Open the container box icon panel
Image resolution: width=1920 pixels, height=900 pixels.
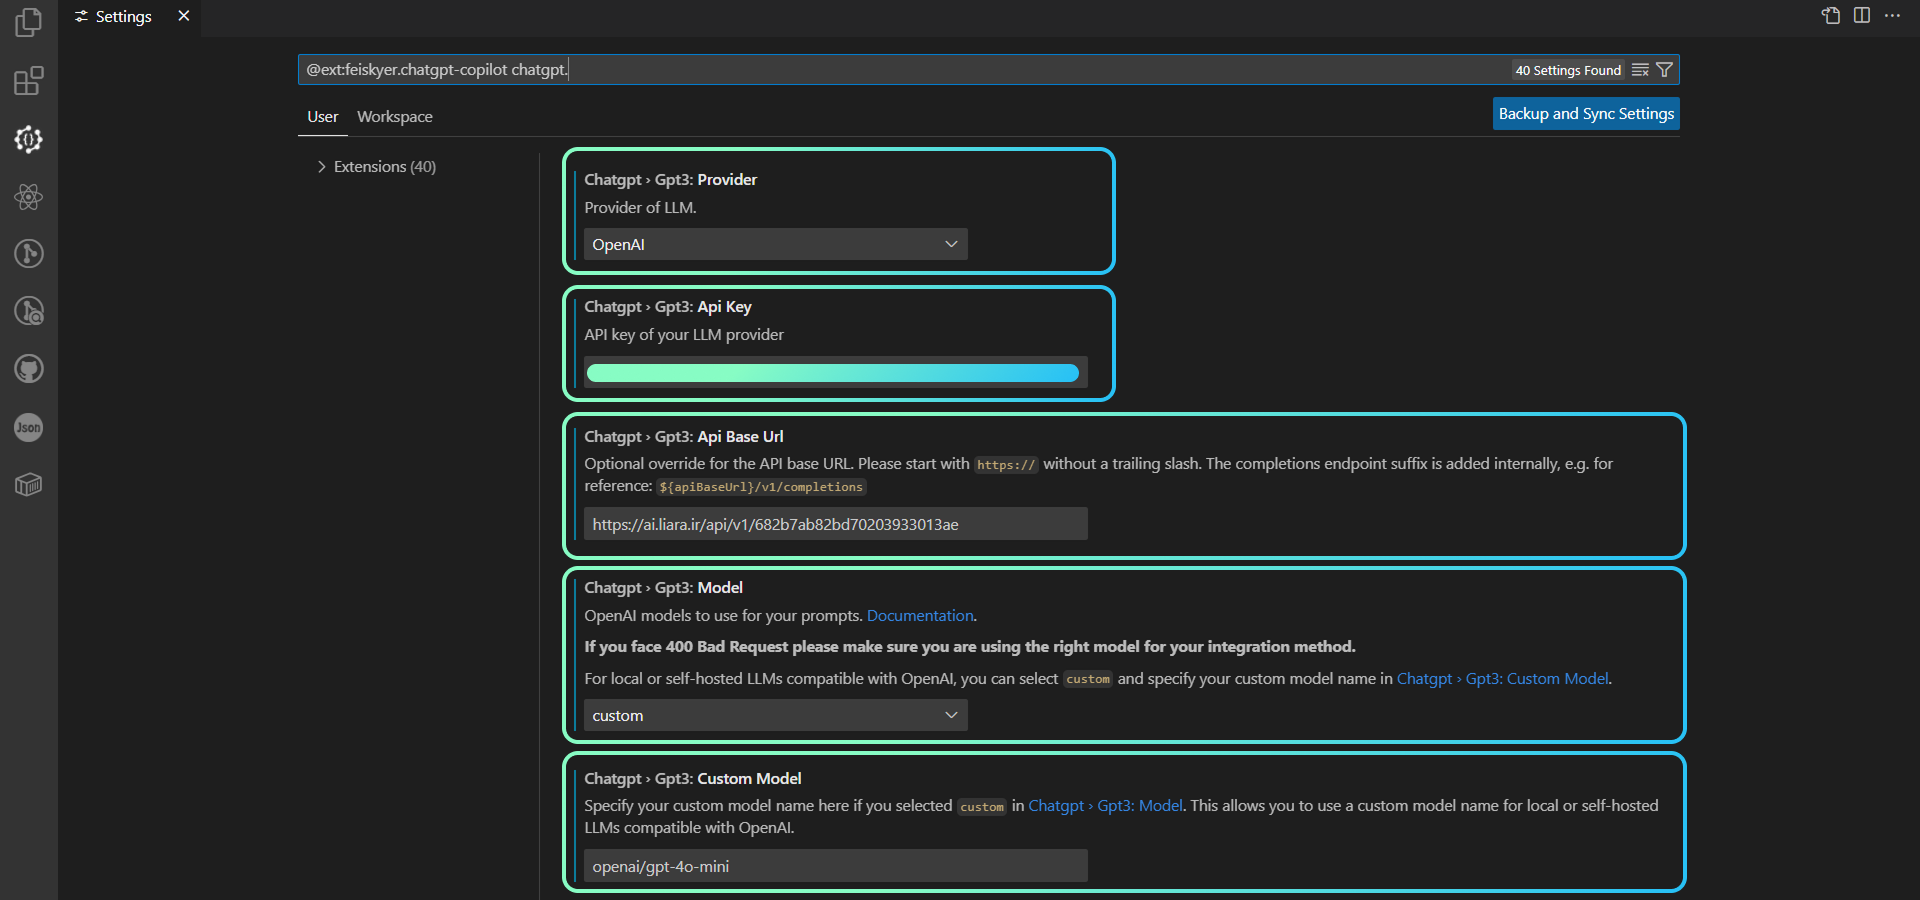click(29, 485)
